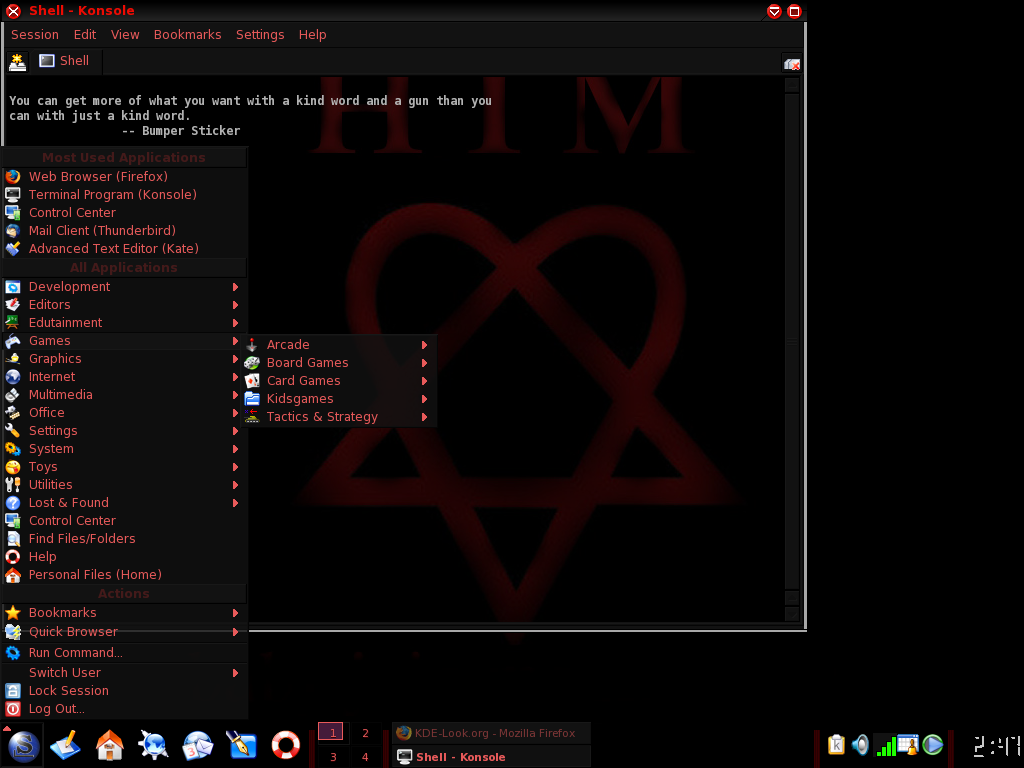This screenshot has height=768, width=1024.
Task: Select the Shell session tab
Action: click(65, 61)
